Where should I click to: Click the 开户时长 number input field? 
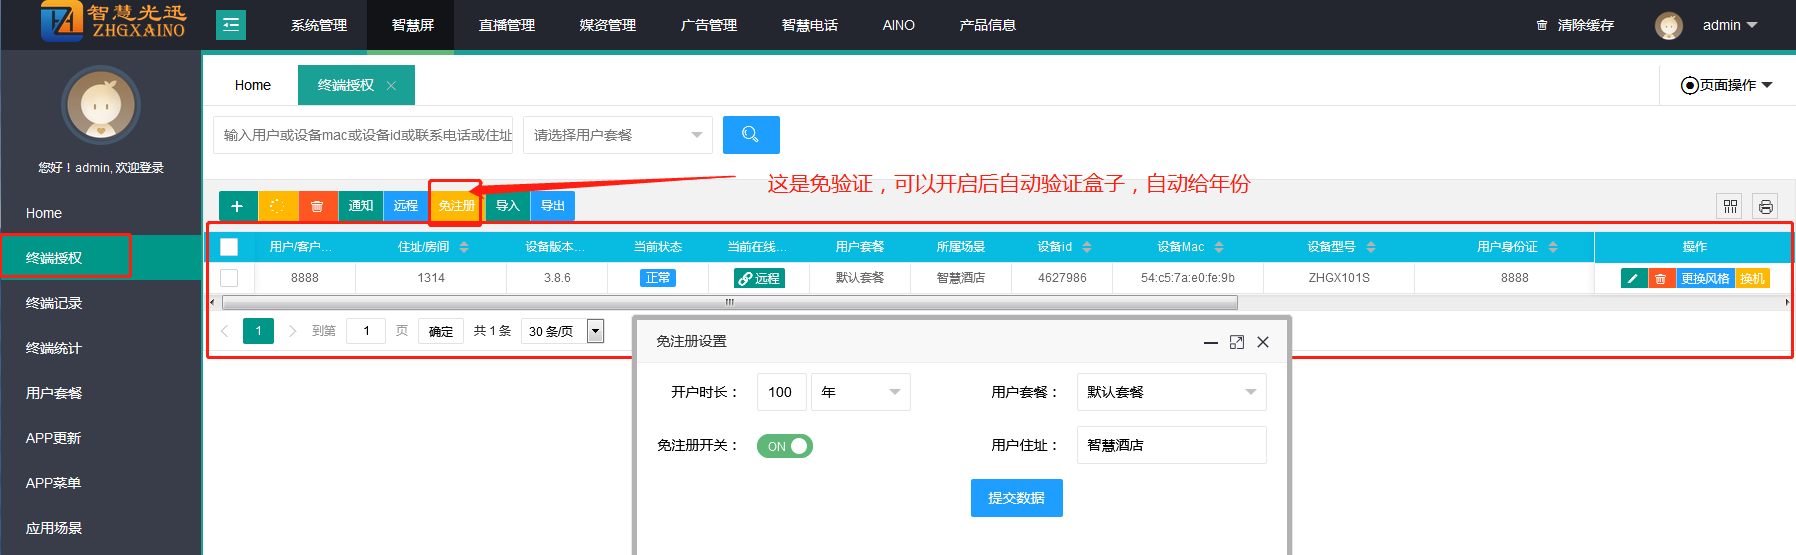click(781, 392)
